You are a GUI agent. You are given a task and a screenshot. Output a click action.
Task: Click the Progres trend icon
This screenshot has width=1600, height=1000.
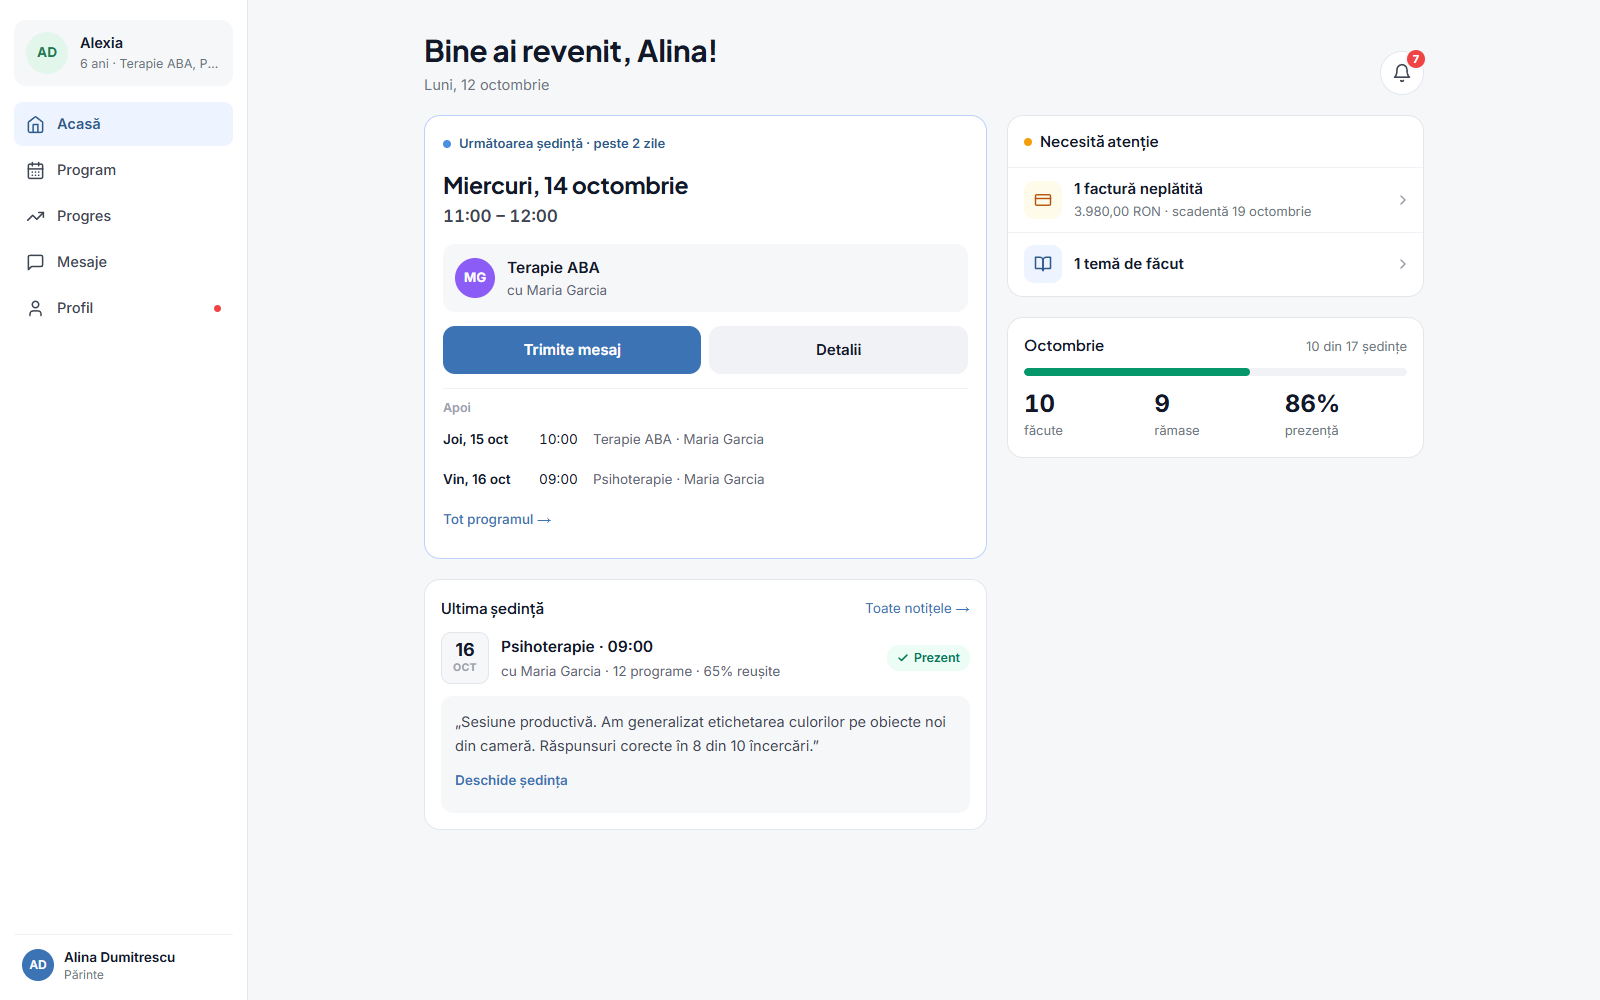point(36,216)
